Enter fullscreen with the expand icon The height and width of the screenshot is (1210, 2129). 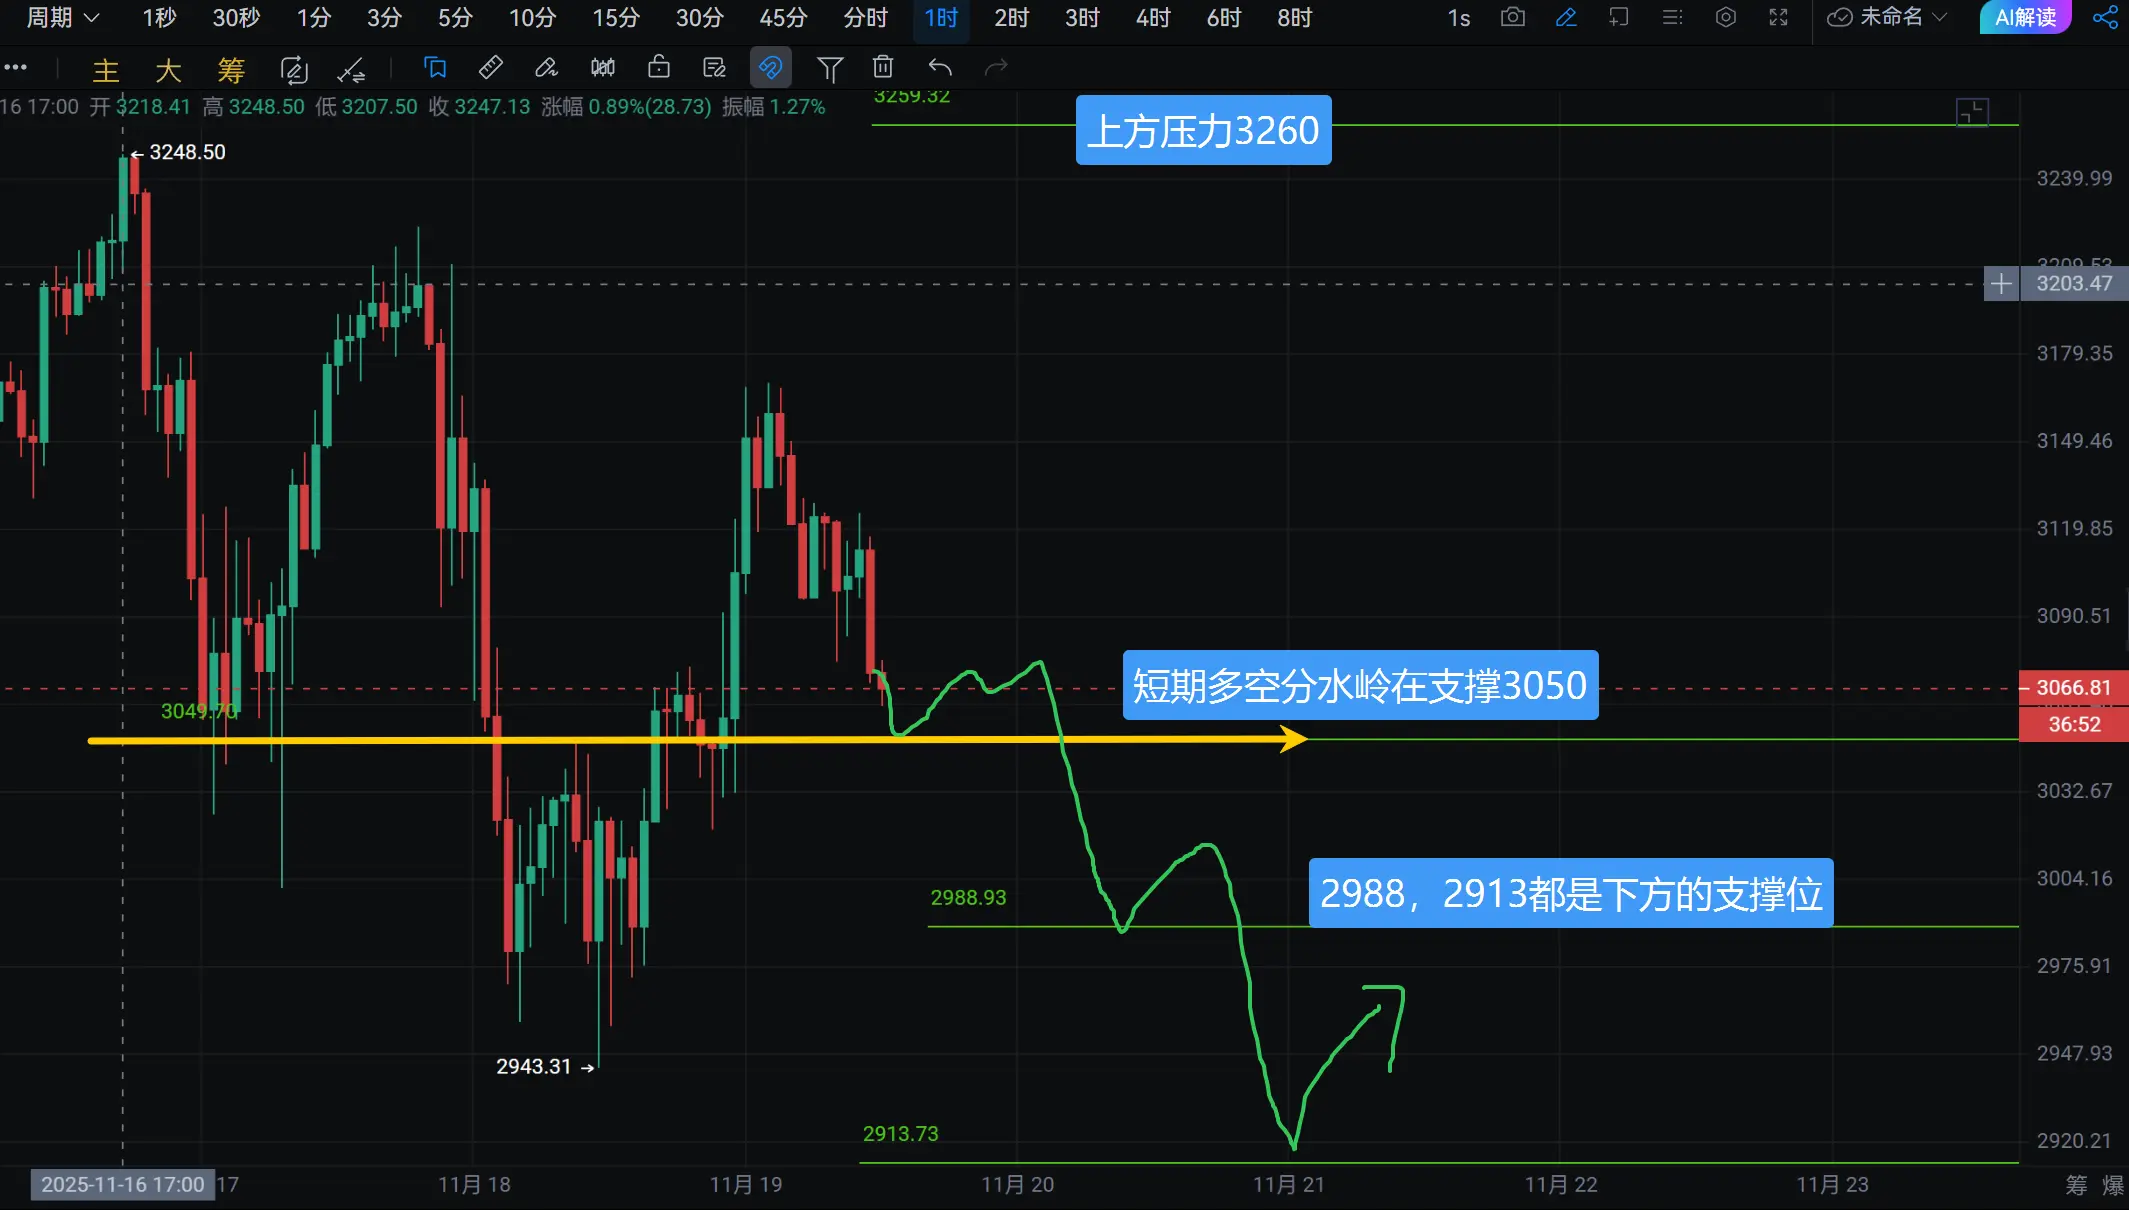[x=1778, y=17]
